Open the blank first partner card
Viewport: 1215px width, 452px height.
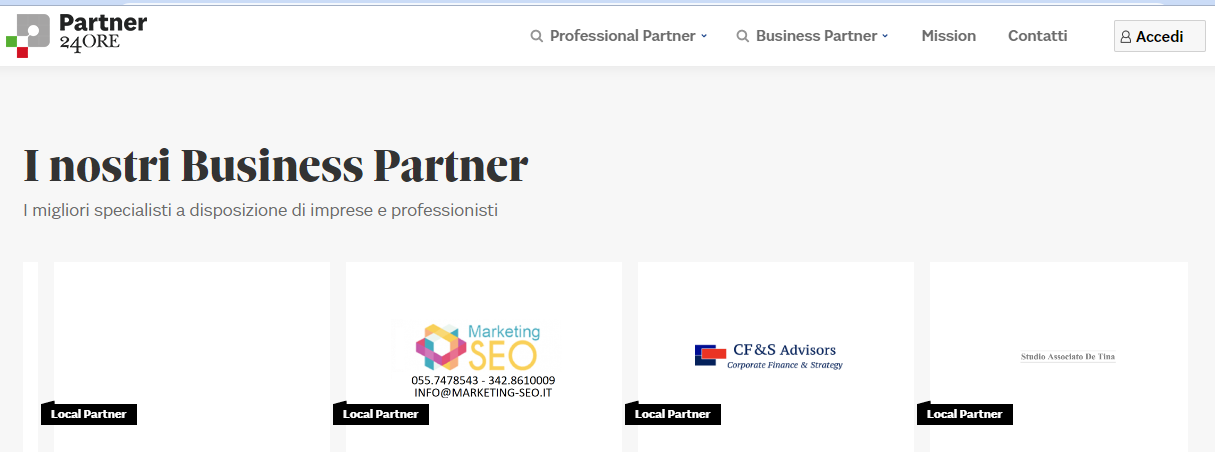[x=192, y=357]
